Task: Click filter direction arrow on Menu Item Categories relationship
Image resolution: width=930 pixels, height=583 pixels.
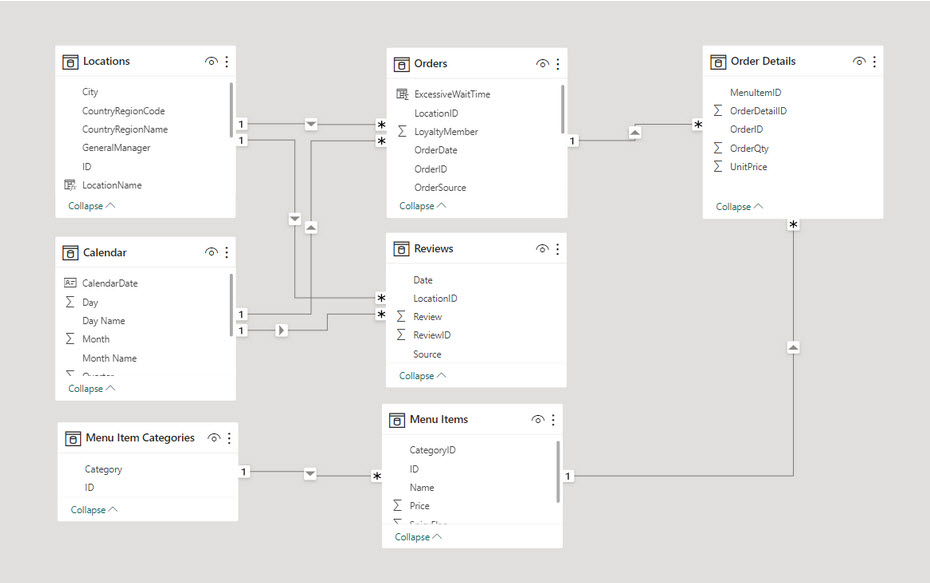Action: coord(310,473)
